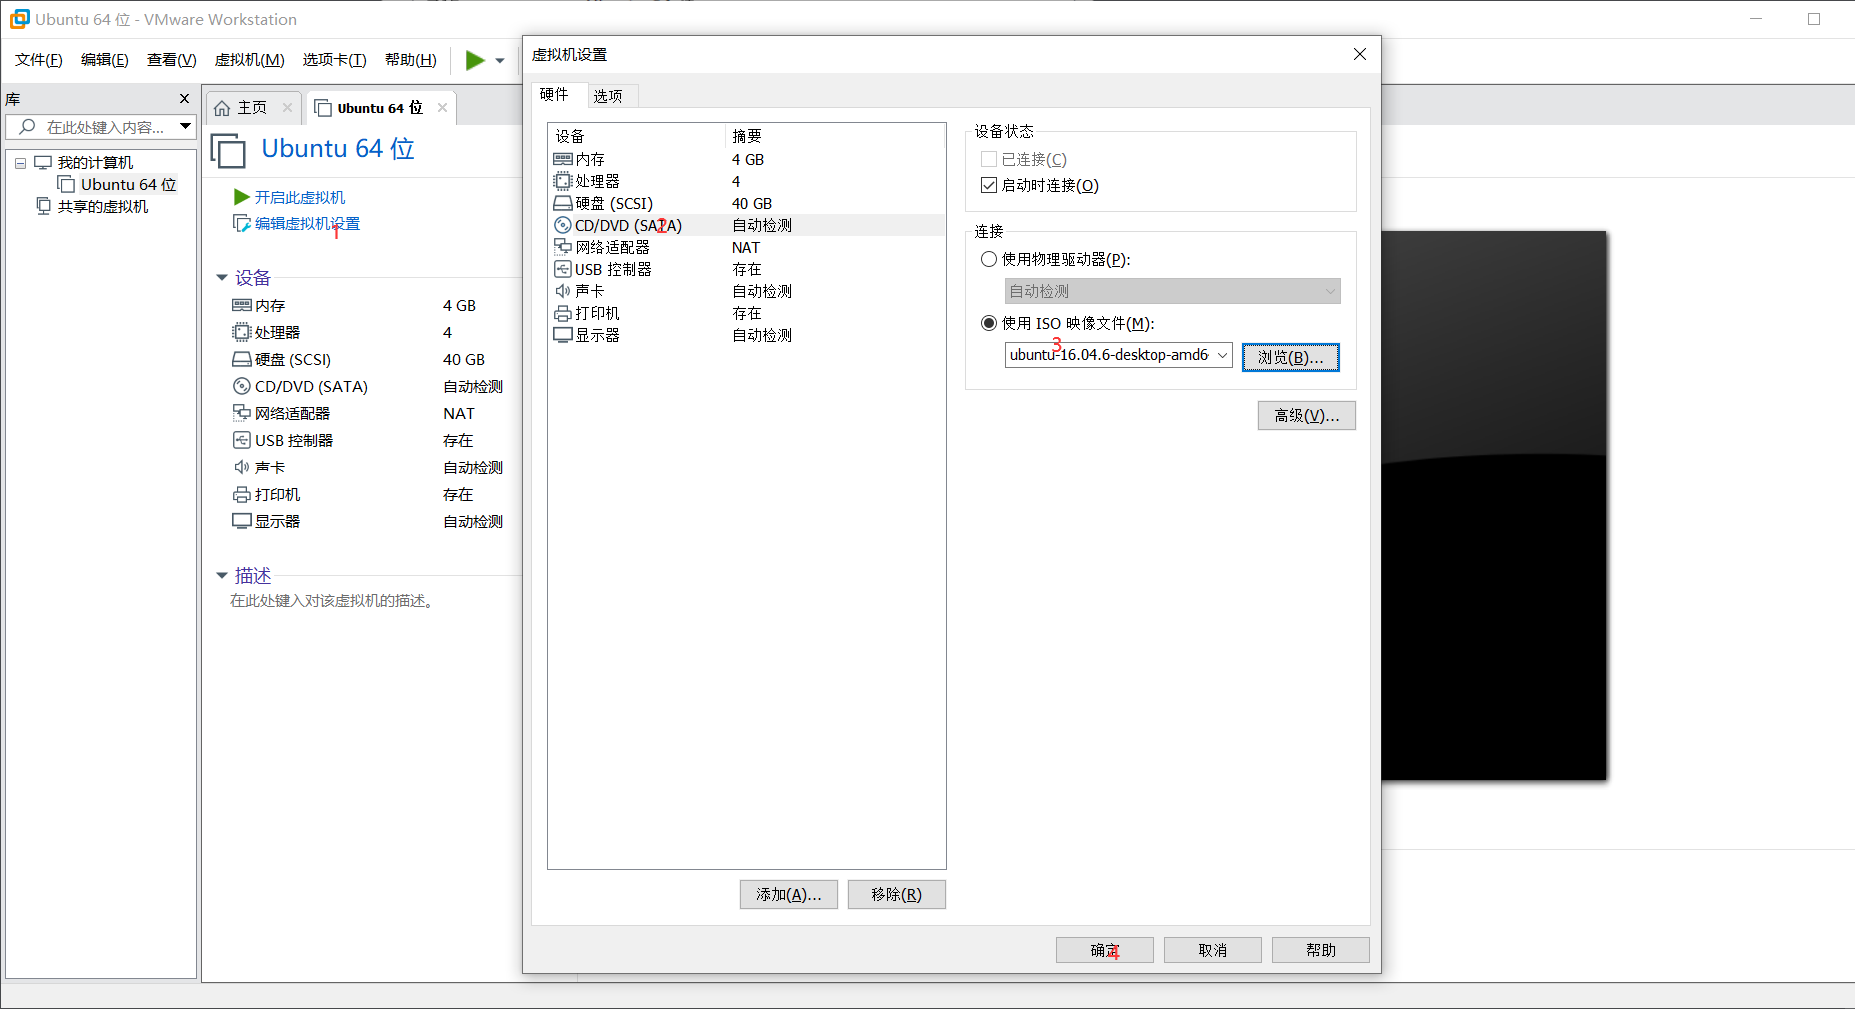Select the 使用物理驱动器 radio button
This screenshot has height=1009, width=1855.
(x=989, y=259)
